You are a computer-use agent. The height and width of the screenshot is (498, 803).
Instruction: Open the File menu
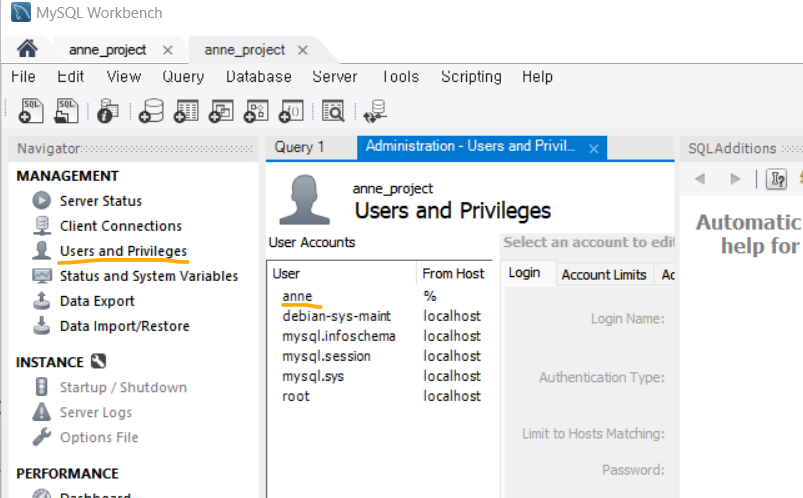(x=23, y=77)
